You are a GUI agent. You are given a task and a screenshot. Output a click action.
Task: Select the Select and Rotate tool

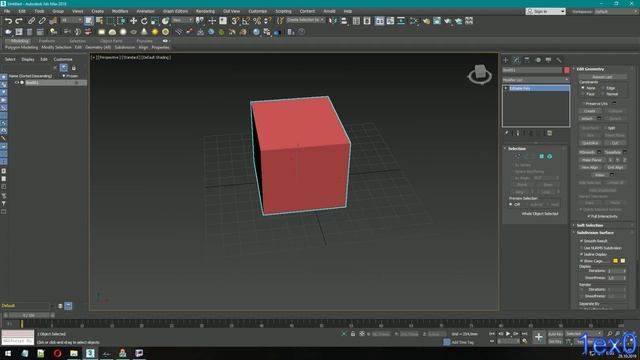[x=144, y=21]
